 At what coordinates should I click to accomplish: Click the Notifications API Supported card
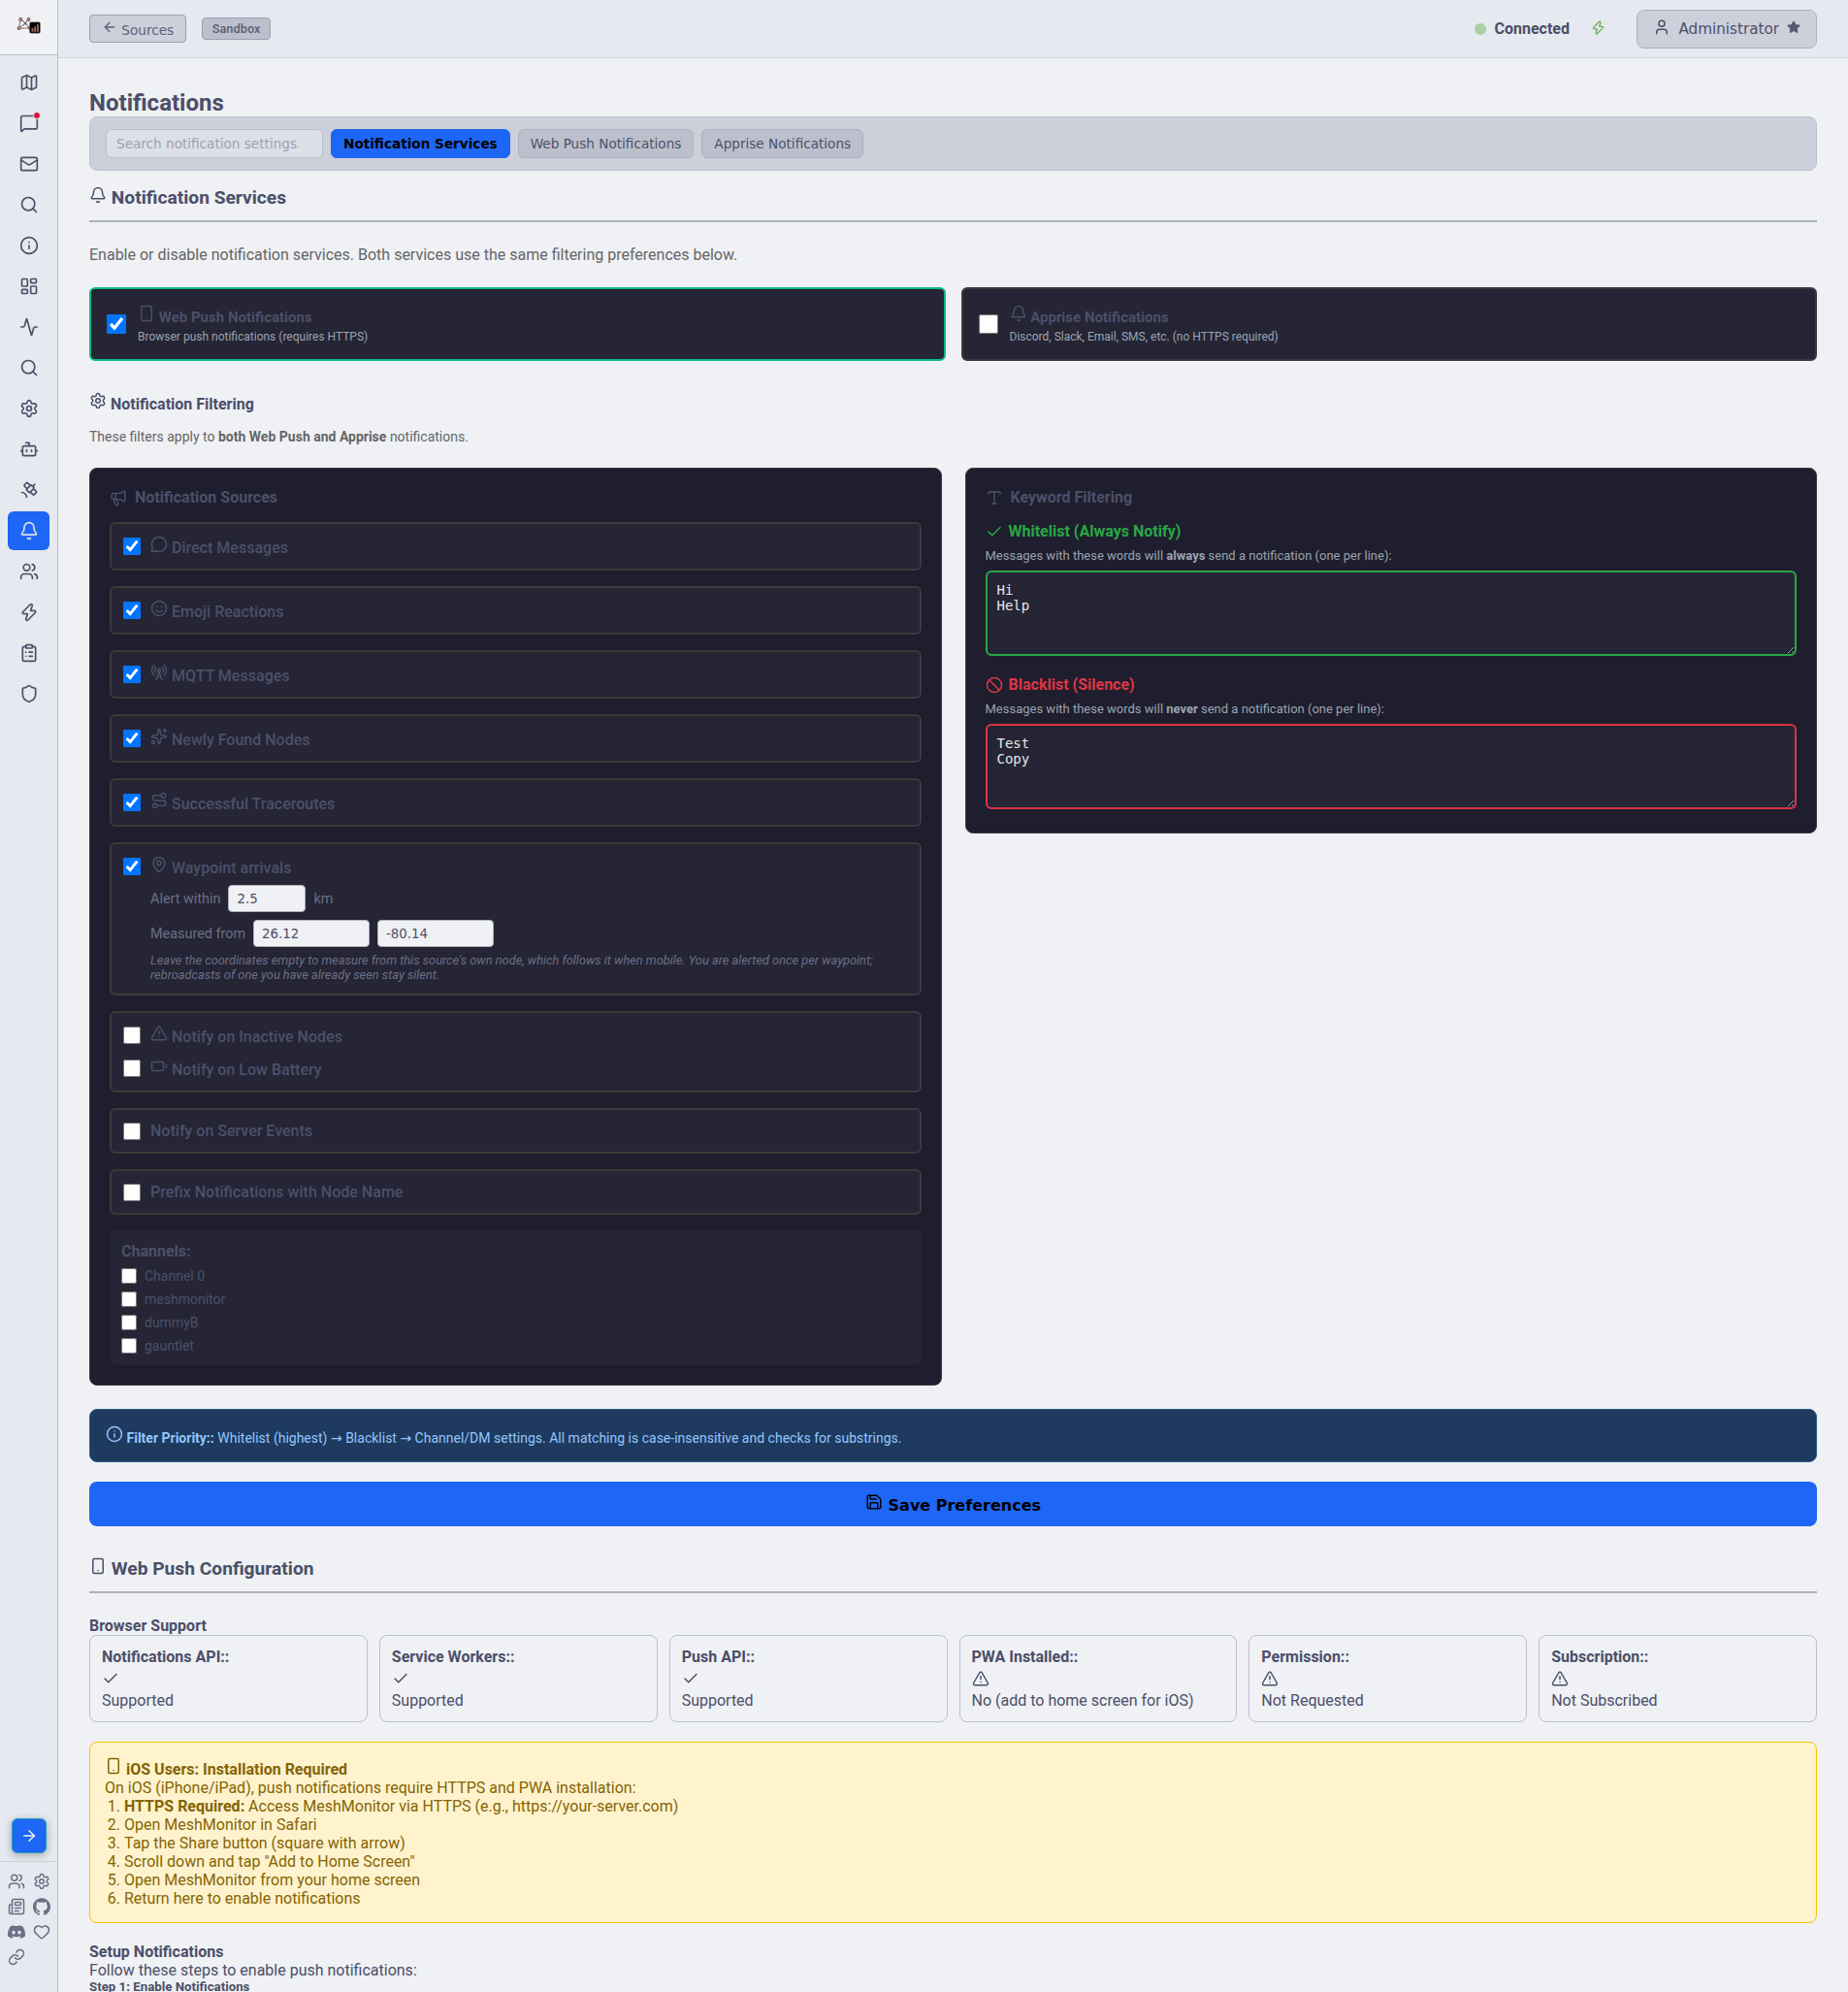[x=228, y=1678]
